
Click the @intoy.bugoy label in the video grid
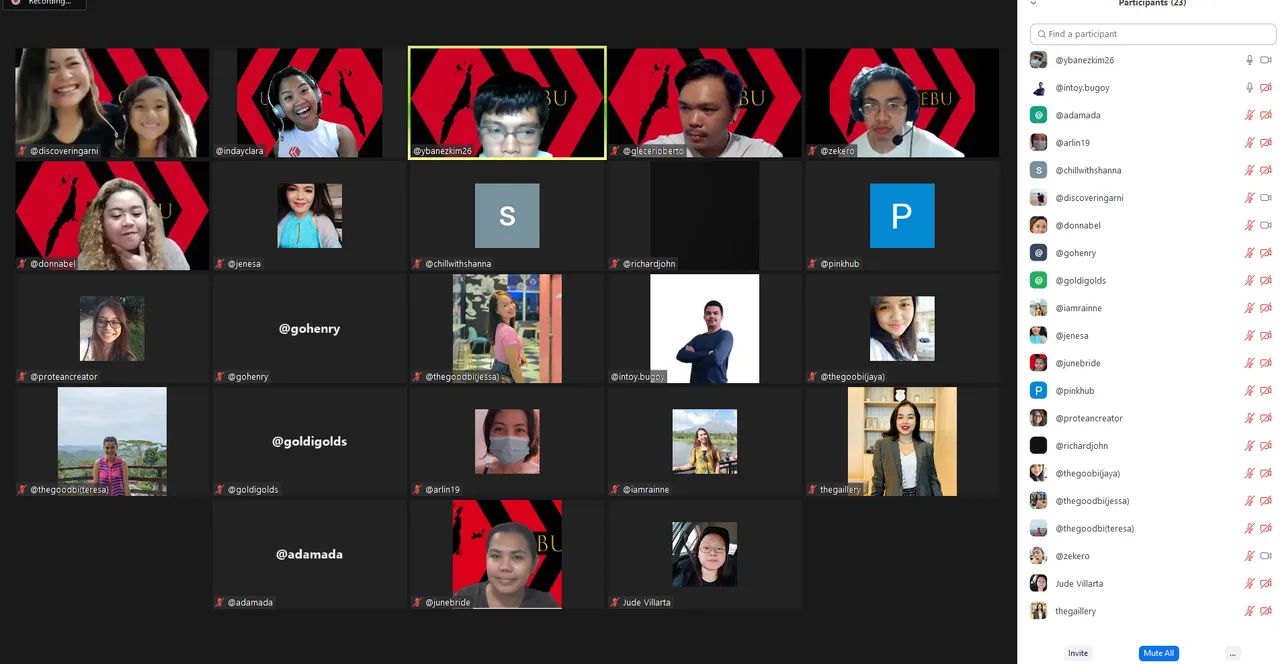pyautogui.click(x=638, y=377)
